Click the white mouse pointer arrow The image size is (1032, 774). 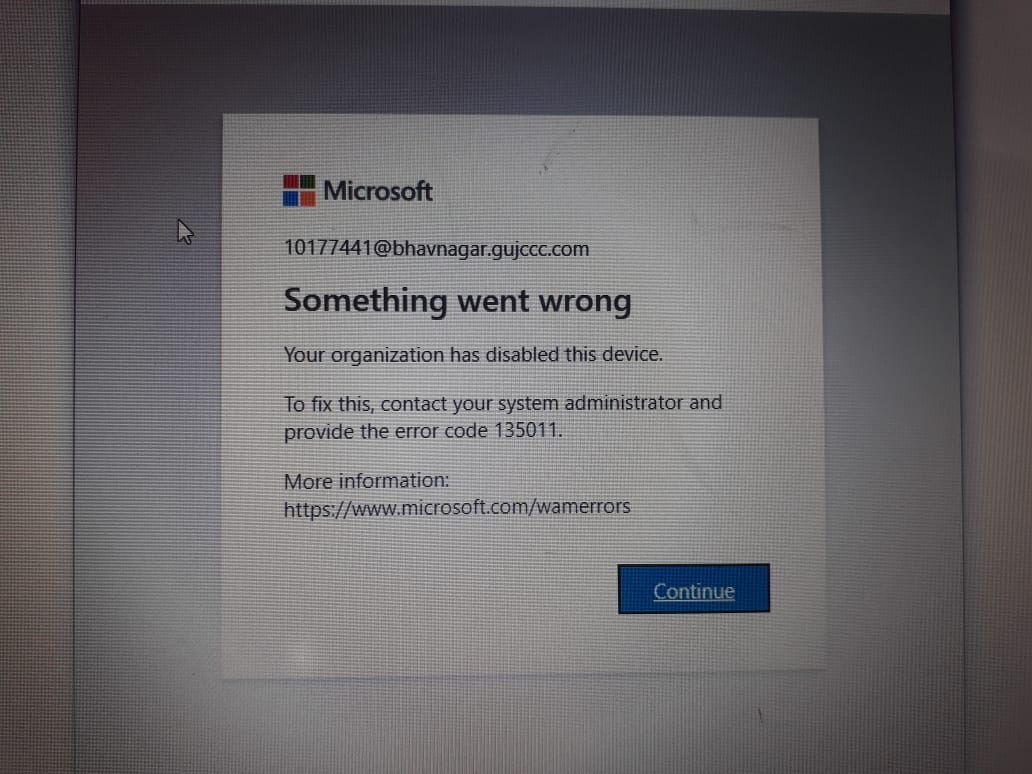click(x=185, y=232)
